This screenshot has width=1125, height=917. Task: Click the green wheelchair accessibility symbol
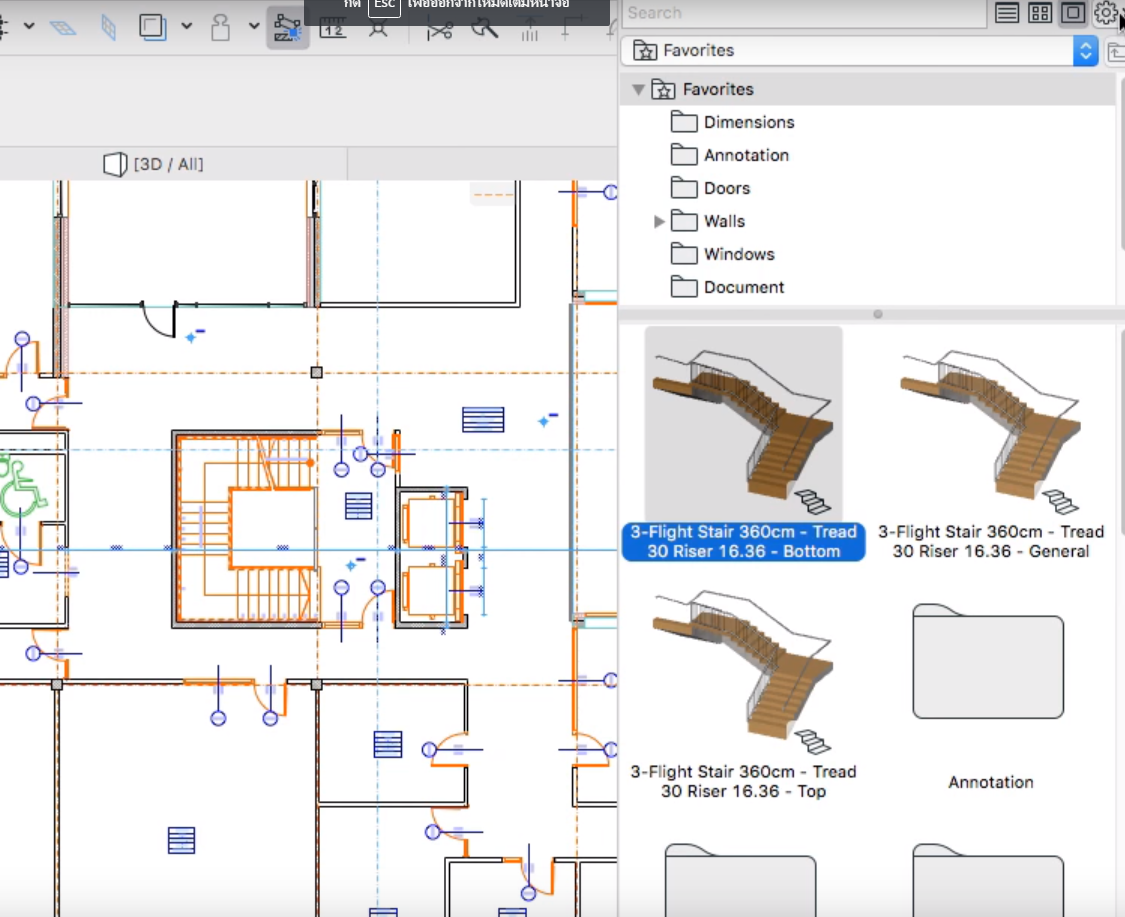point(23,488)
